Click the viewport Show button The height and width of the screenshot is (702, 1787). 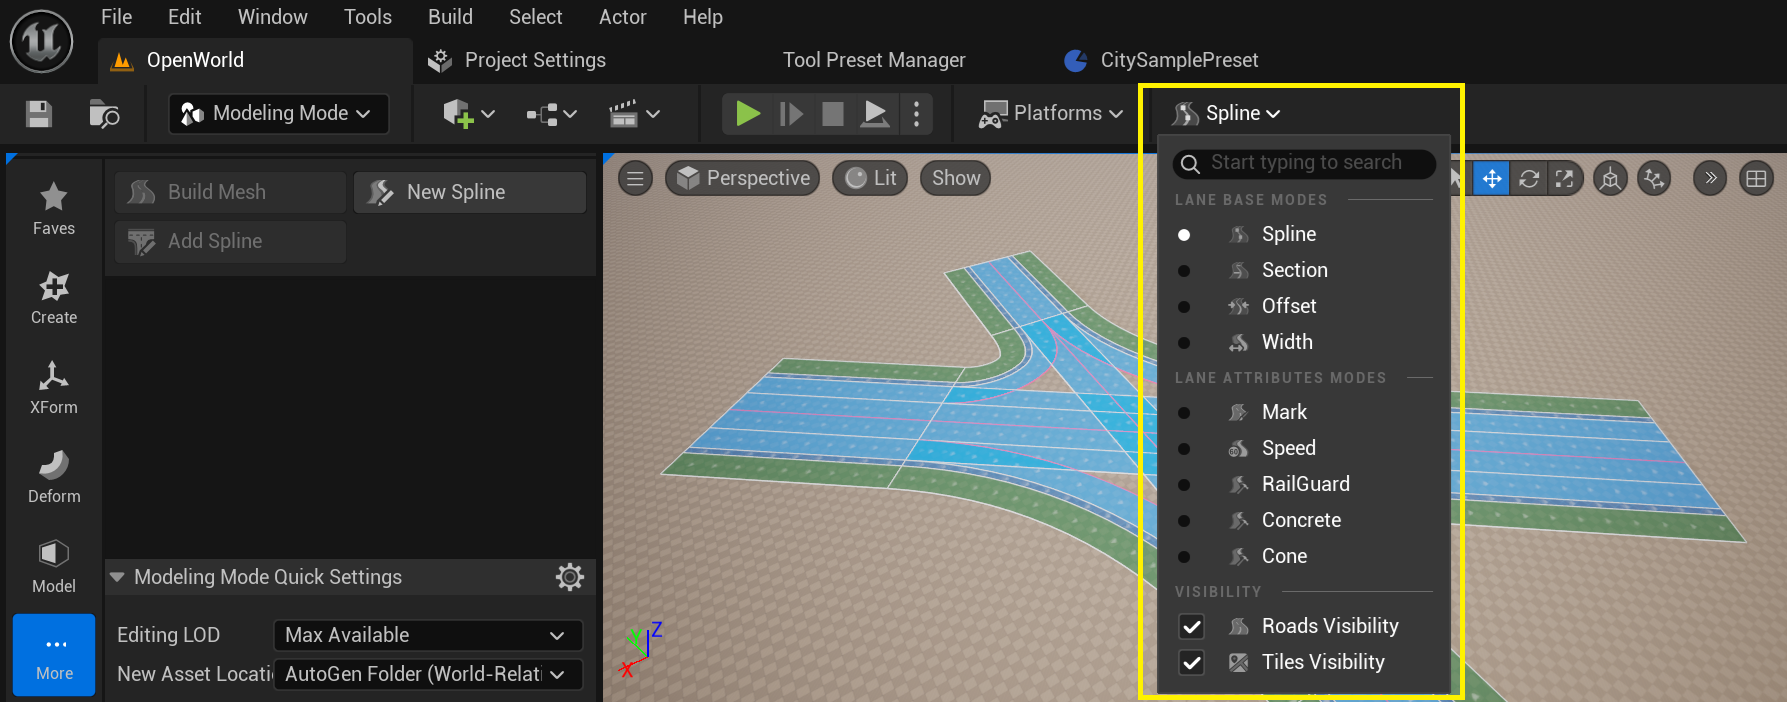[x=956, y=178]
